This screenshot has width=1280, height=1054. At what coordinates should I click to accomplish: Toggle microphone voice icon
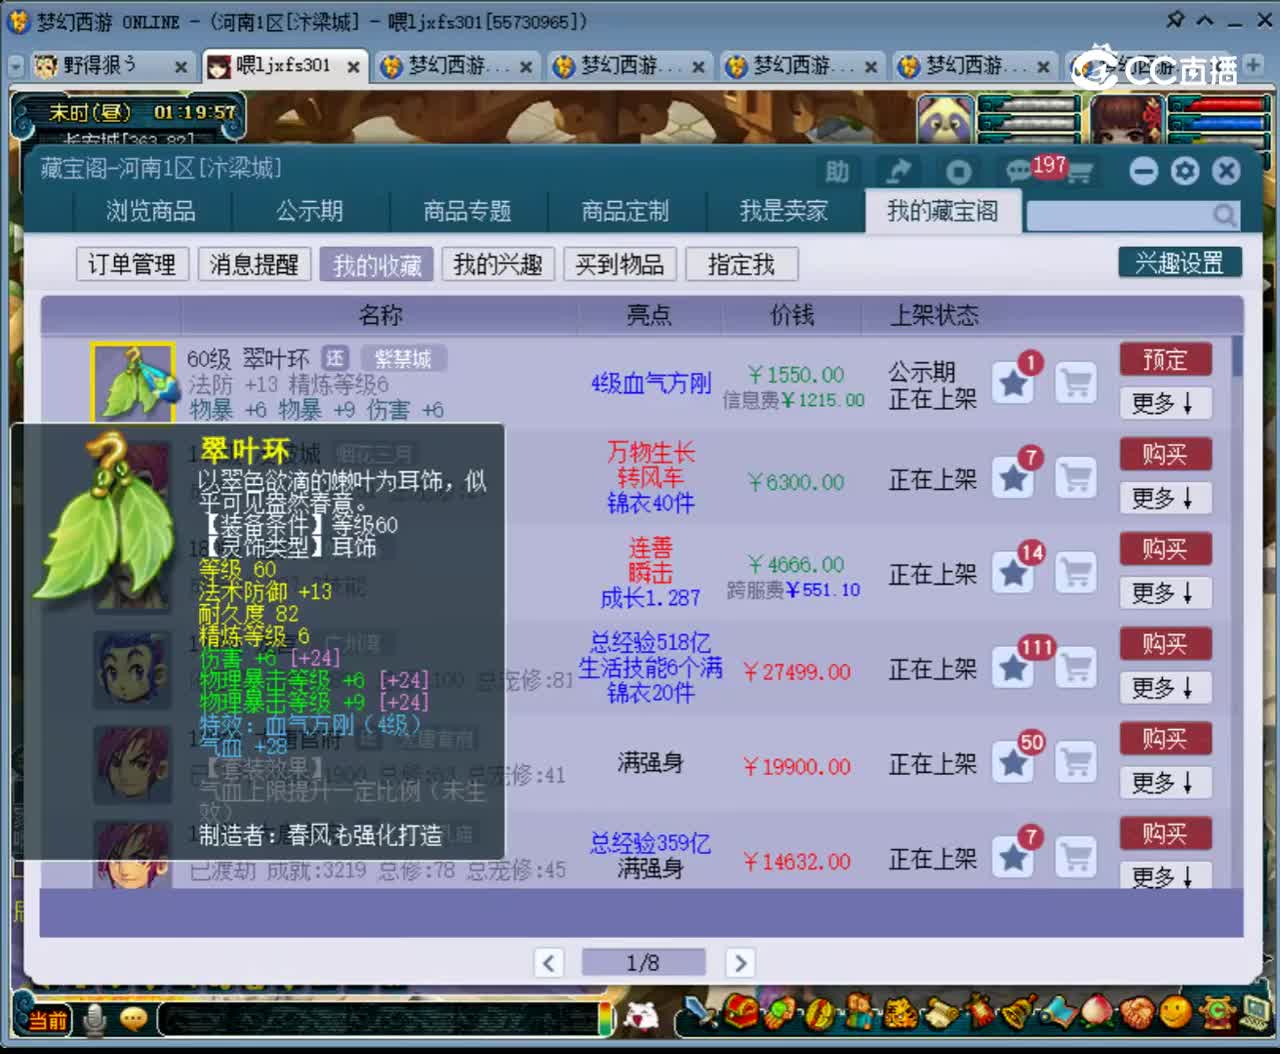tap(96, 1020)
